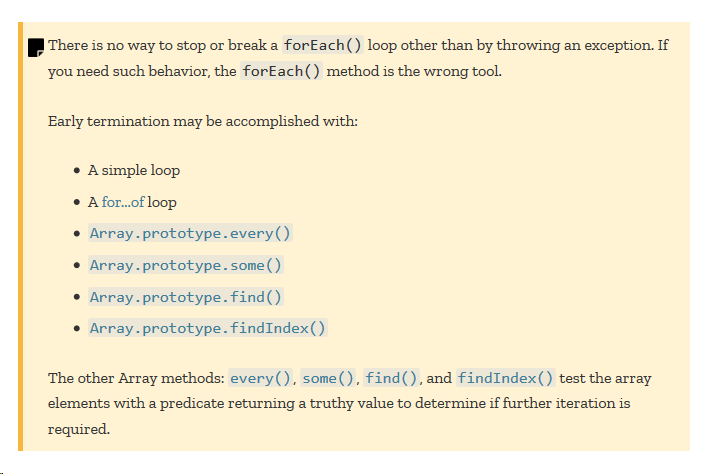Image resolution: width=714 pixels, height=474 pixels.
Task: Click the final word "required."
Action: click(x=79, y=429)
